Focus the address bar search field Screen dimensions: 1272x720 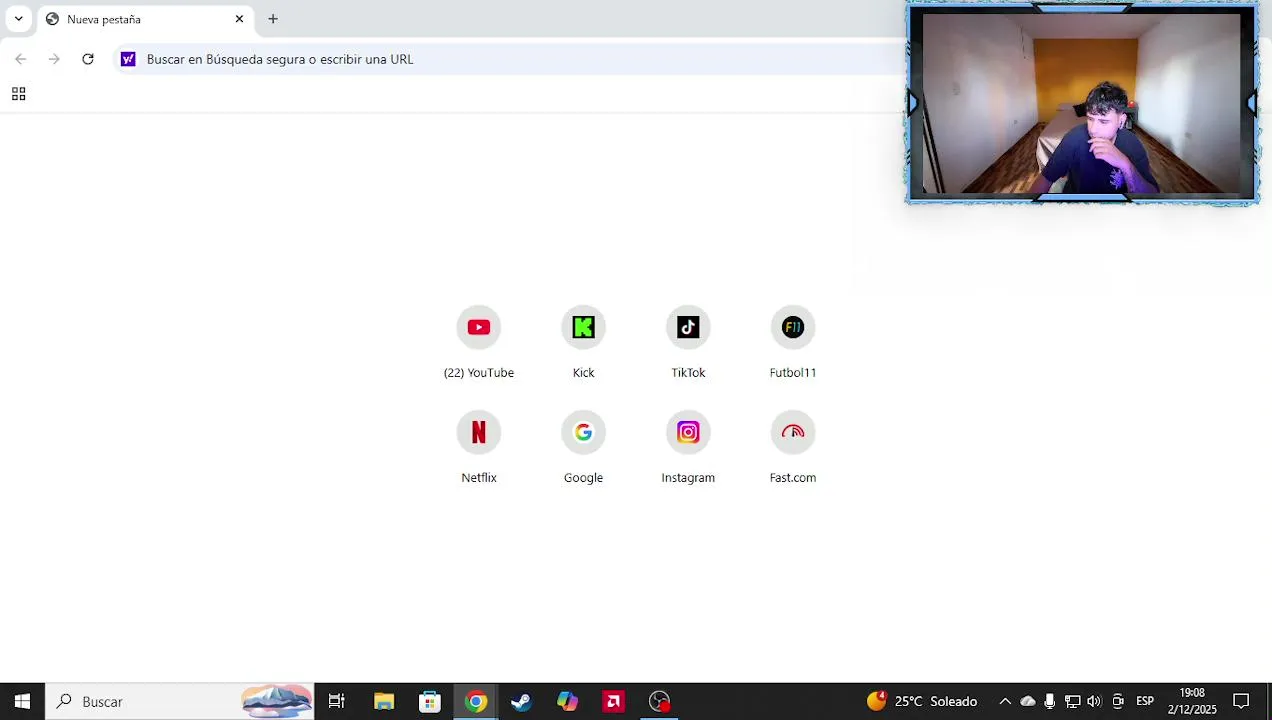point(510,59)
